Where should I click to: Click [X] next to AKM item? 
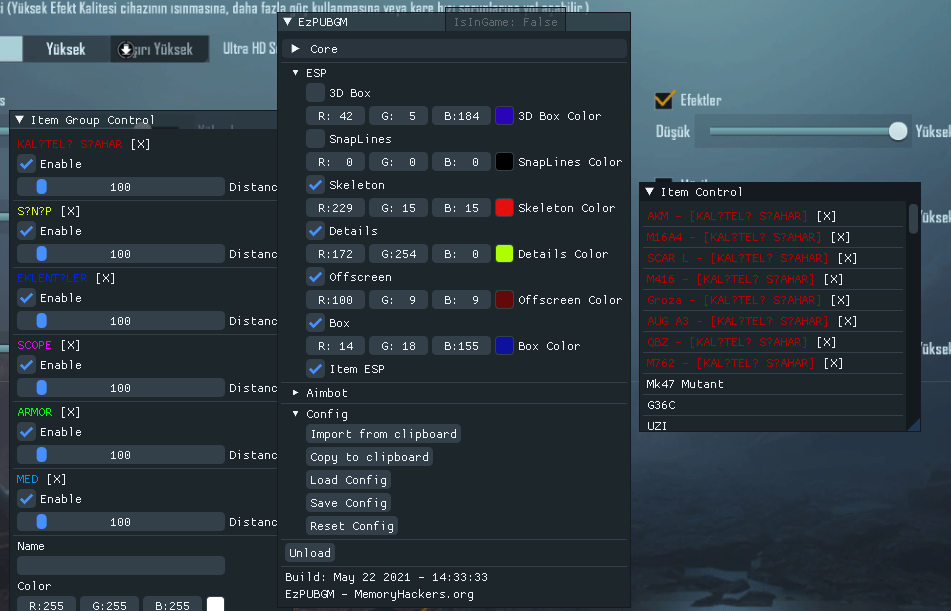pos(826,216)
